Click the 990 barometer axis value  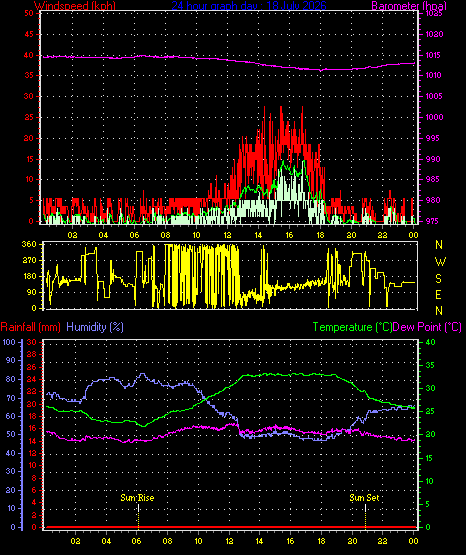[x=432, y=159]
